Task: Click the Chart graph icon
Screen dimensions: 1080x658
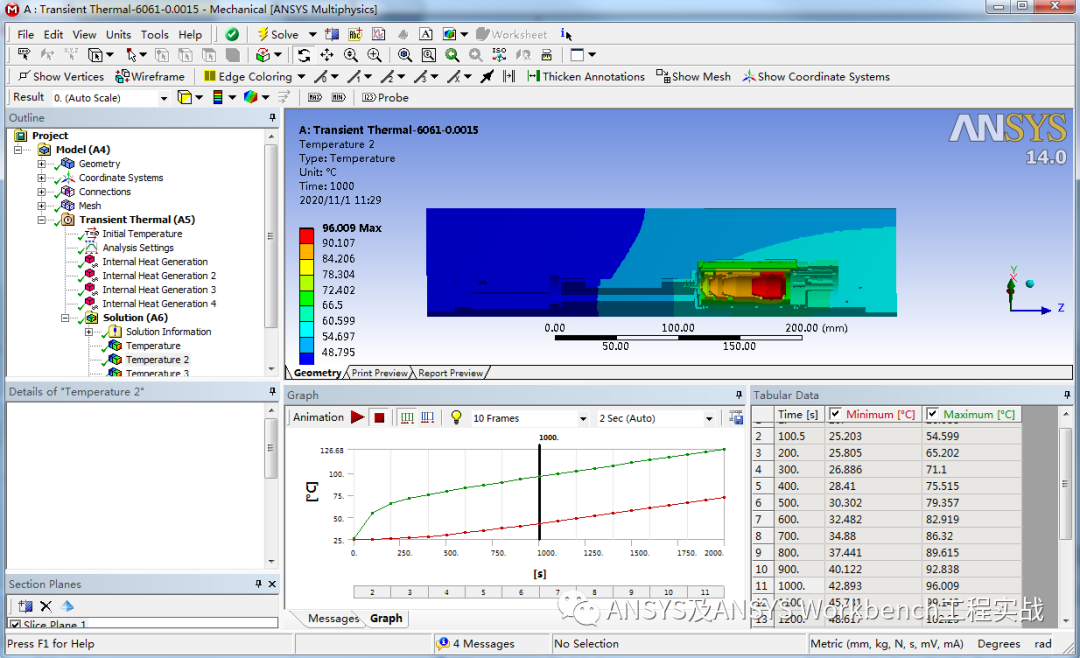Action: pyautogui.click(x=379, y=34)
